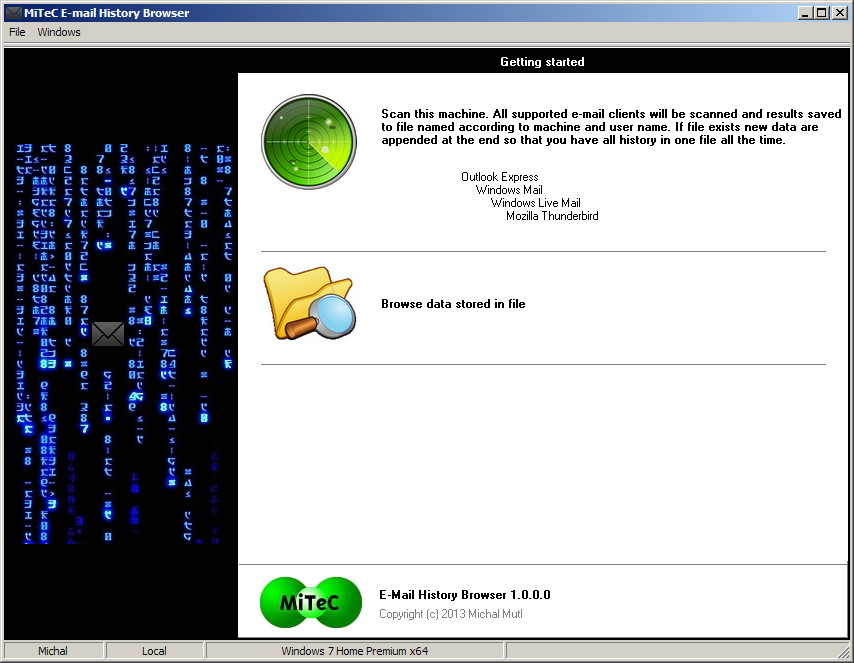Screen dimensions: 854x663
Task: Click "Mozilla Thunderbird" in client list
Action: (x=552, y=216)
